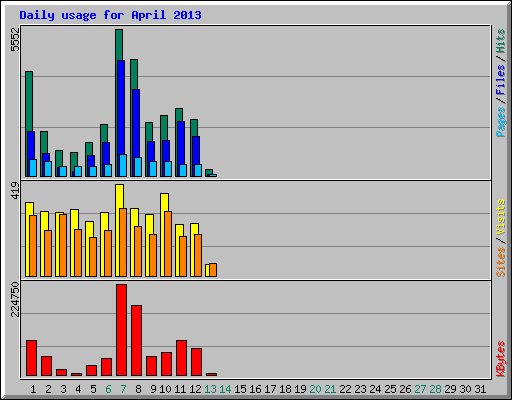Click the 'KBytes' legend label
This screenshot has width=512, height=400.
point(500,359)
